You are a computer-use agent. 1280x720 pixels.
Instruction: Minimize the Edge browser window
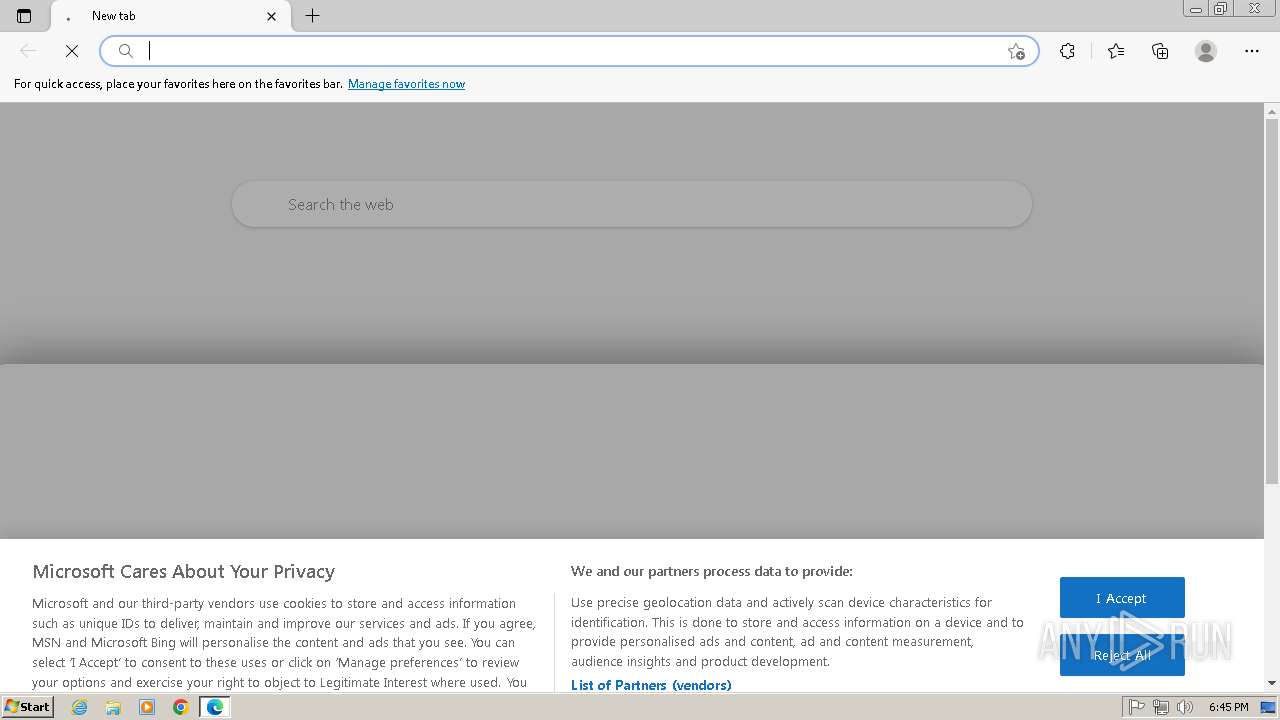(1196, 9)
